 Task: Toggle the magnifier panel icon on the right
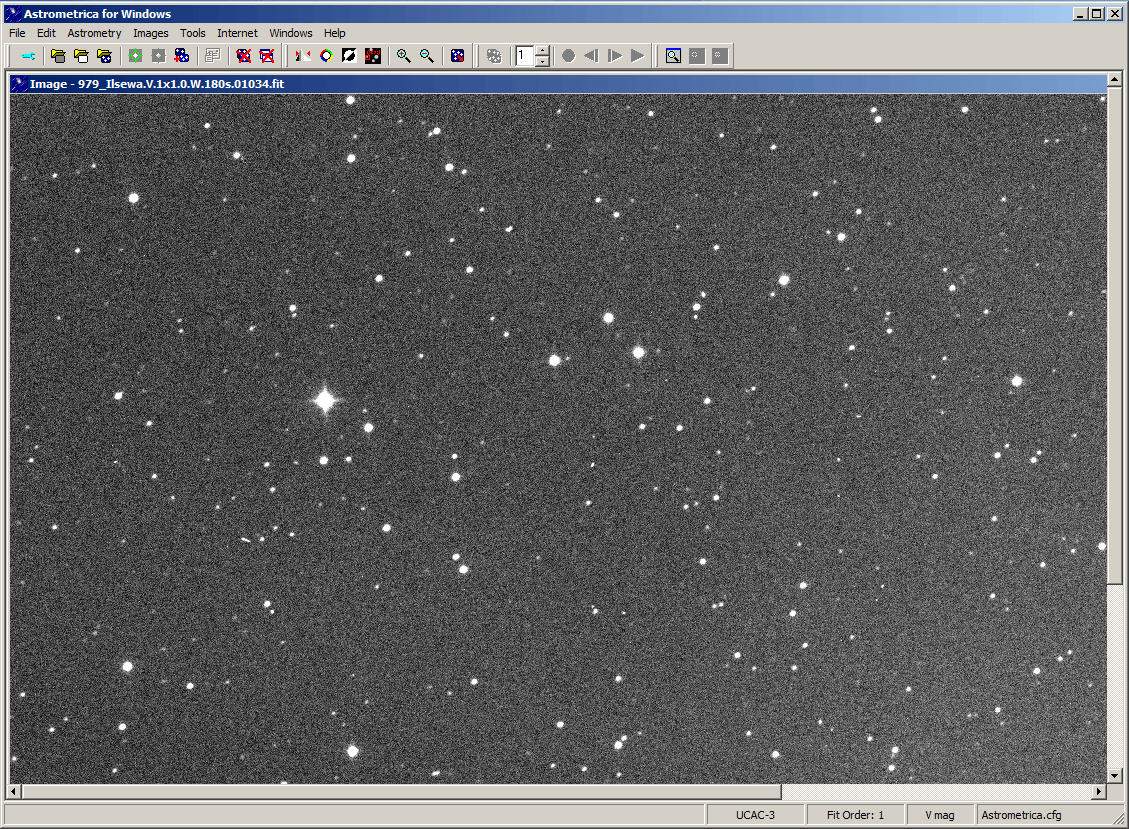(672, 55)
